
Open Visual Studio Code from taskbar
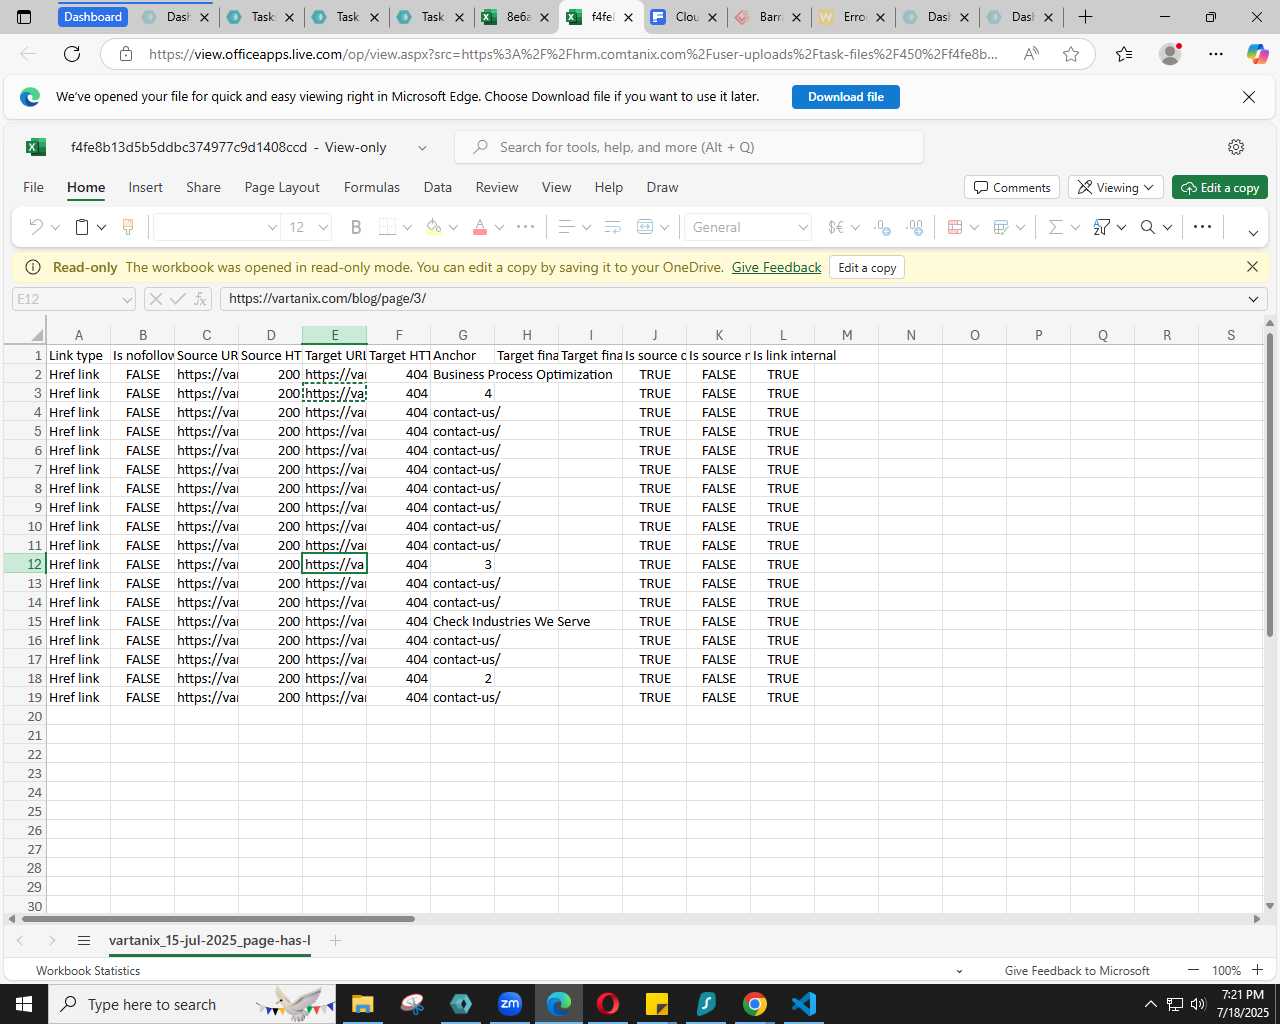804,1004
